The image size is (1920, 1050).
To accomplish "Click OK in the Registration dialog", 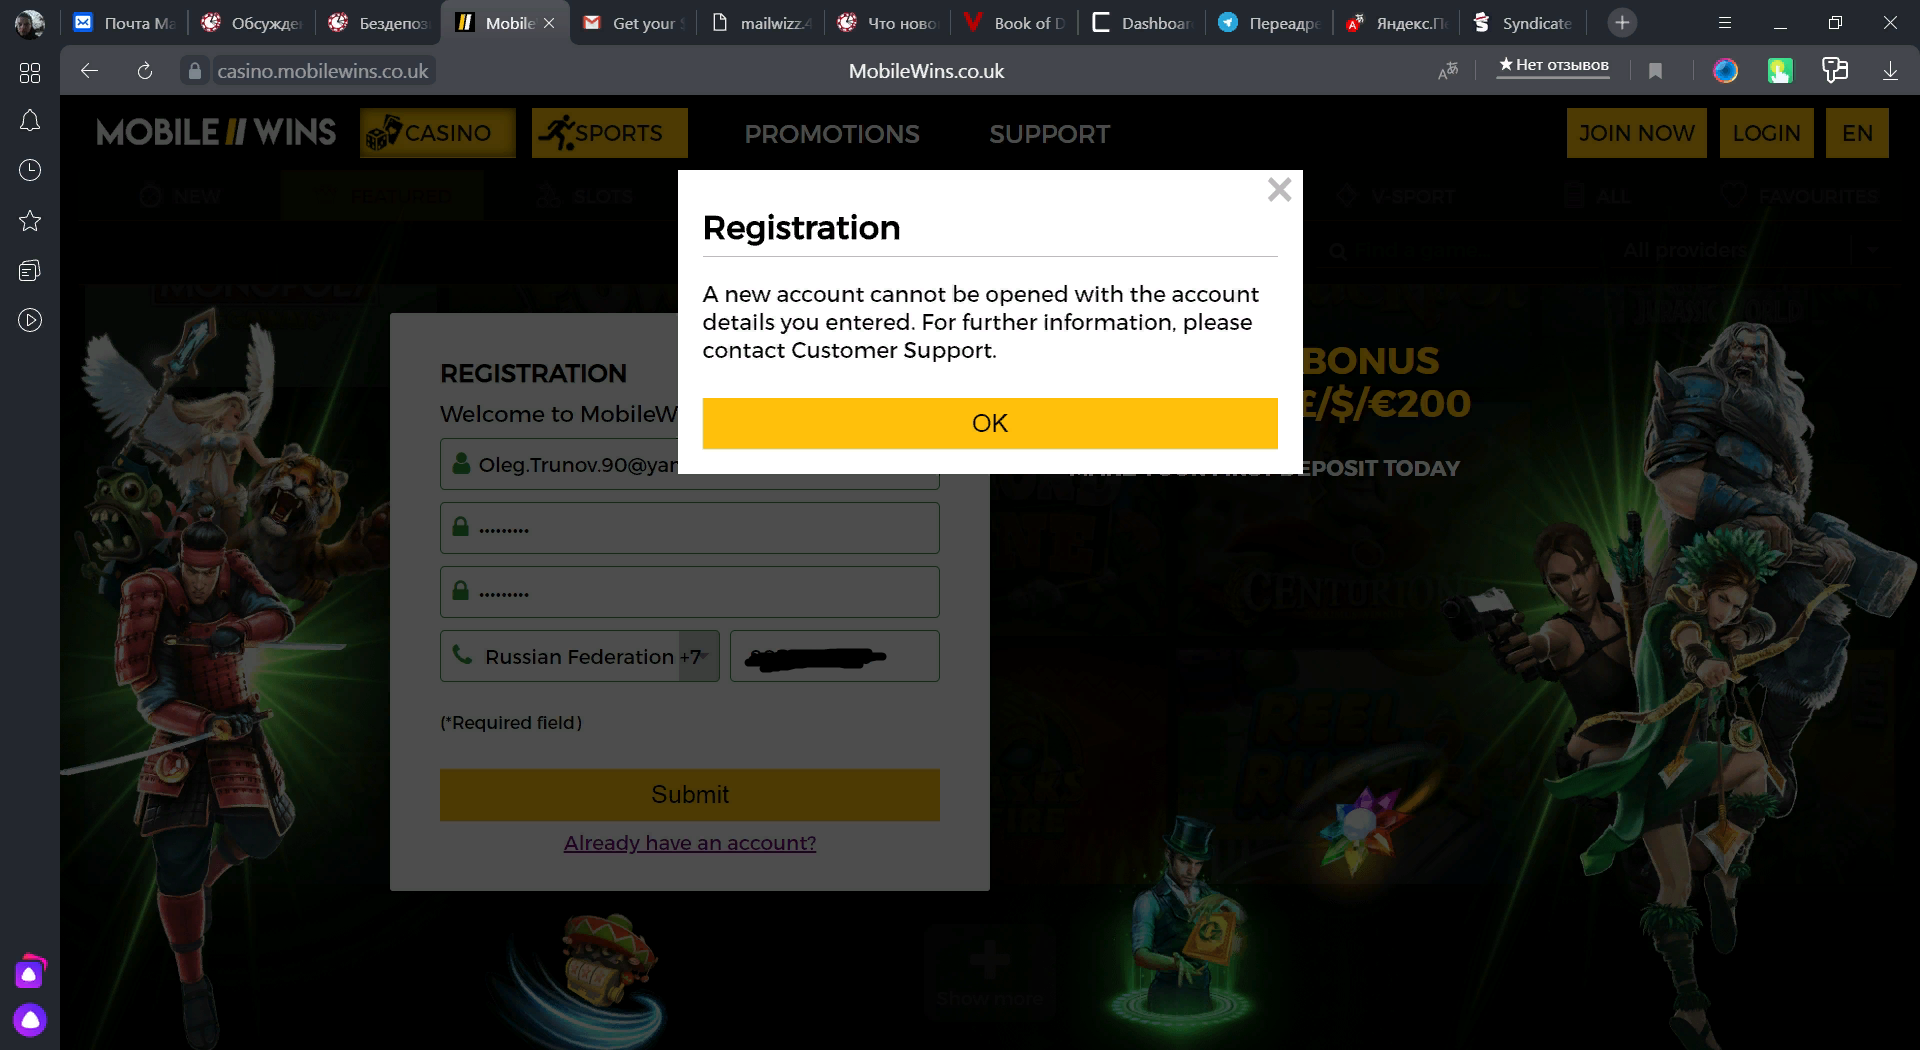I will click(x=989, y=423).
